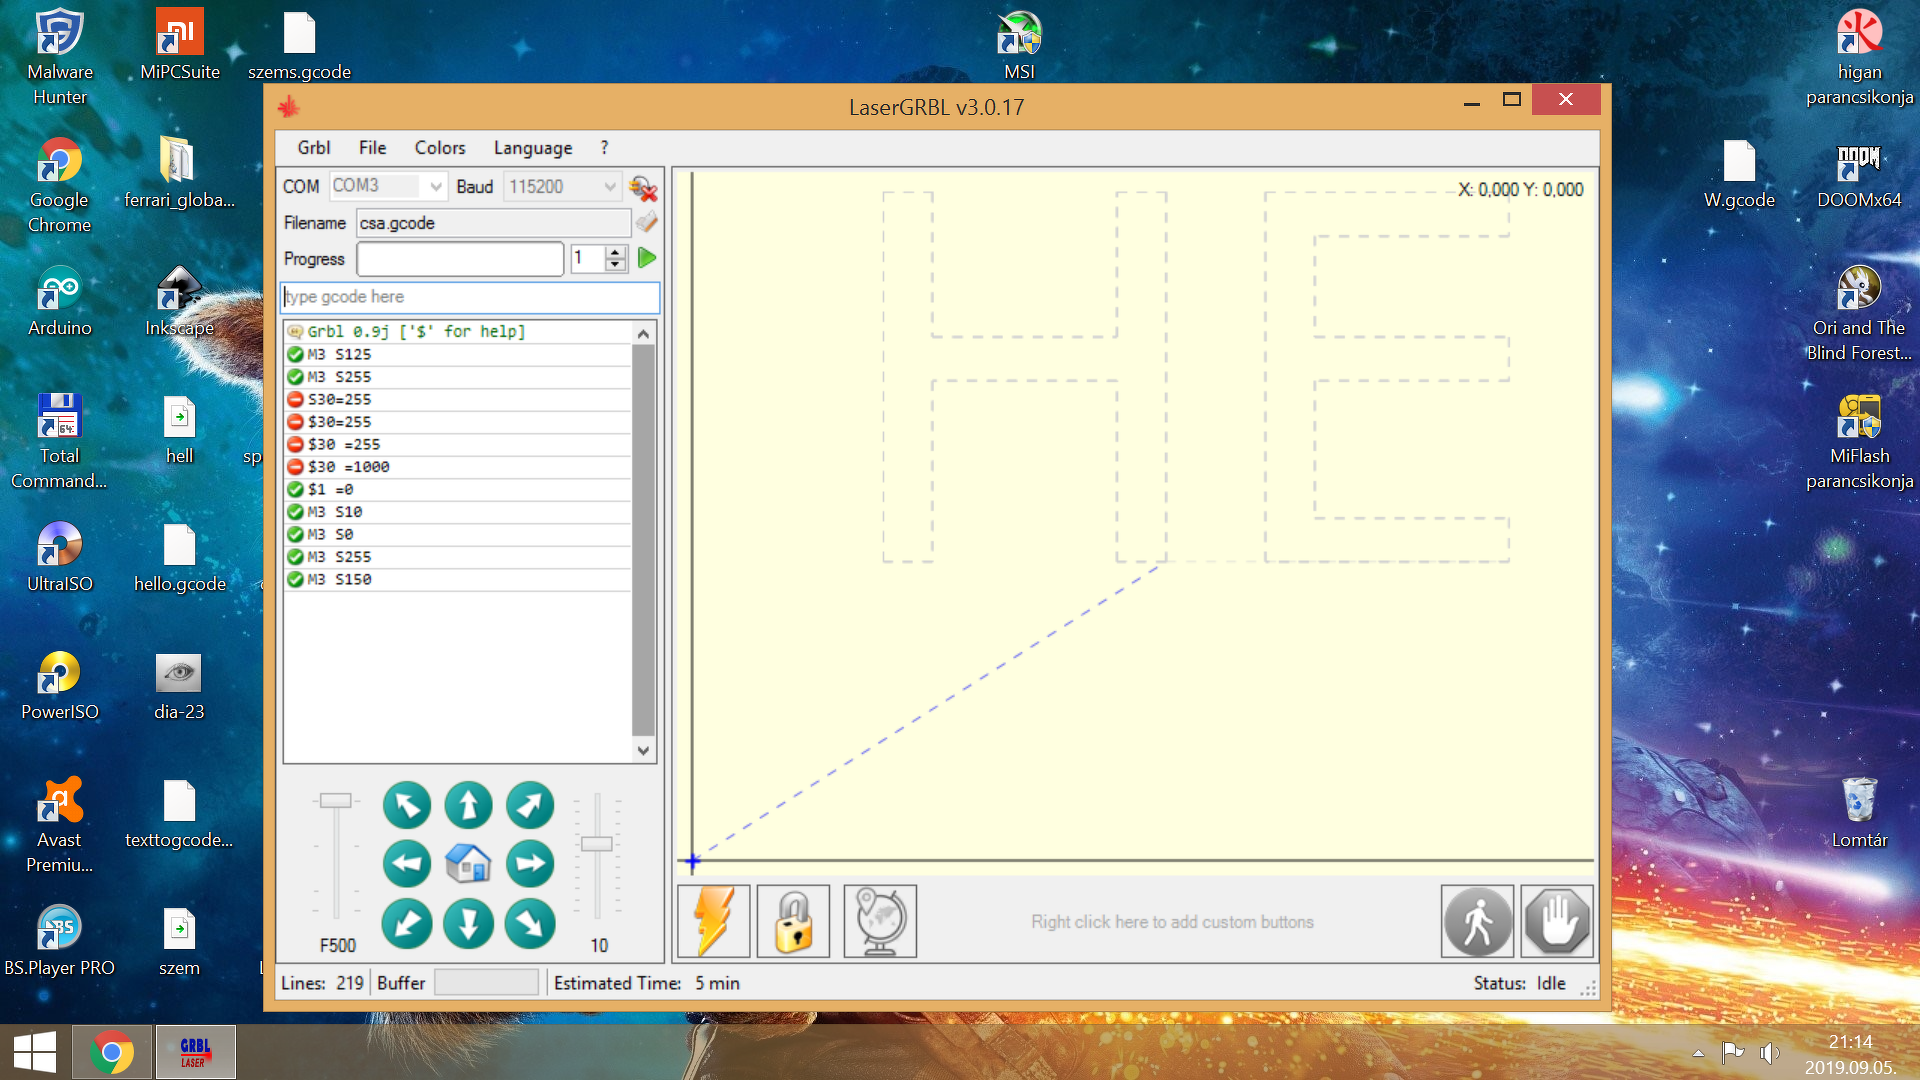
Task: Open the Language menu
Action: point(532,148)
